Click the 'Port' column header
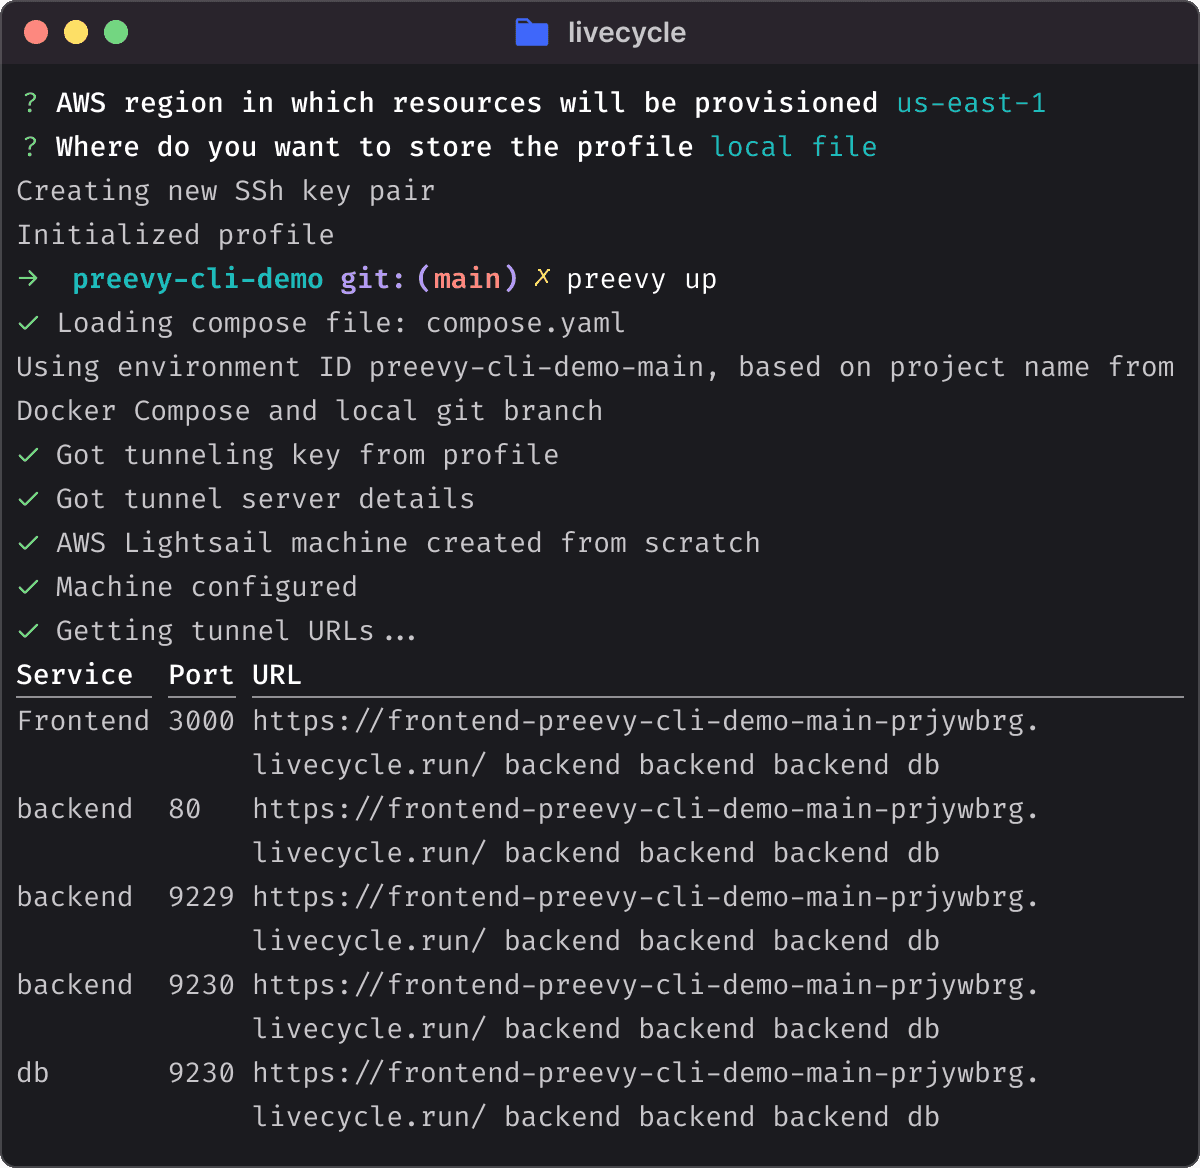Viewport: 1200px width, 1168px height. 201,675
